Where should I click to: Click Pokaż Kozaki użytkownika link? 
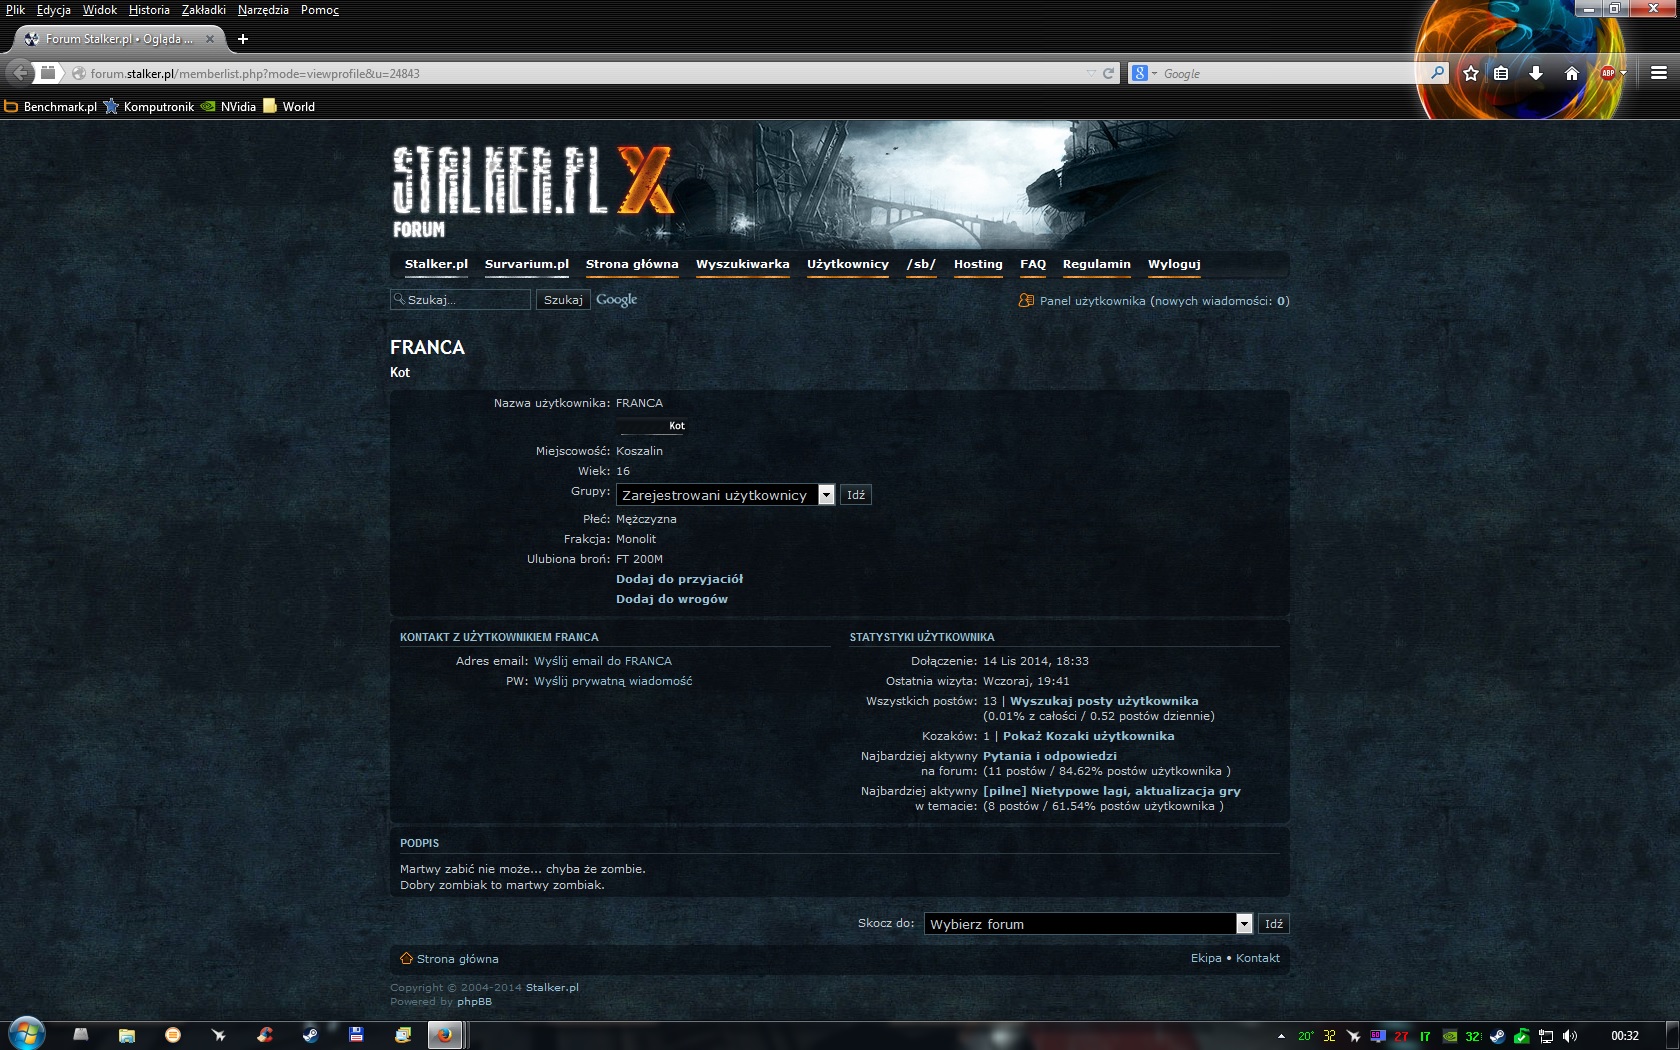[x=1089, y=736]
